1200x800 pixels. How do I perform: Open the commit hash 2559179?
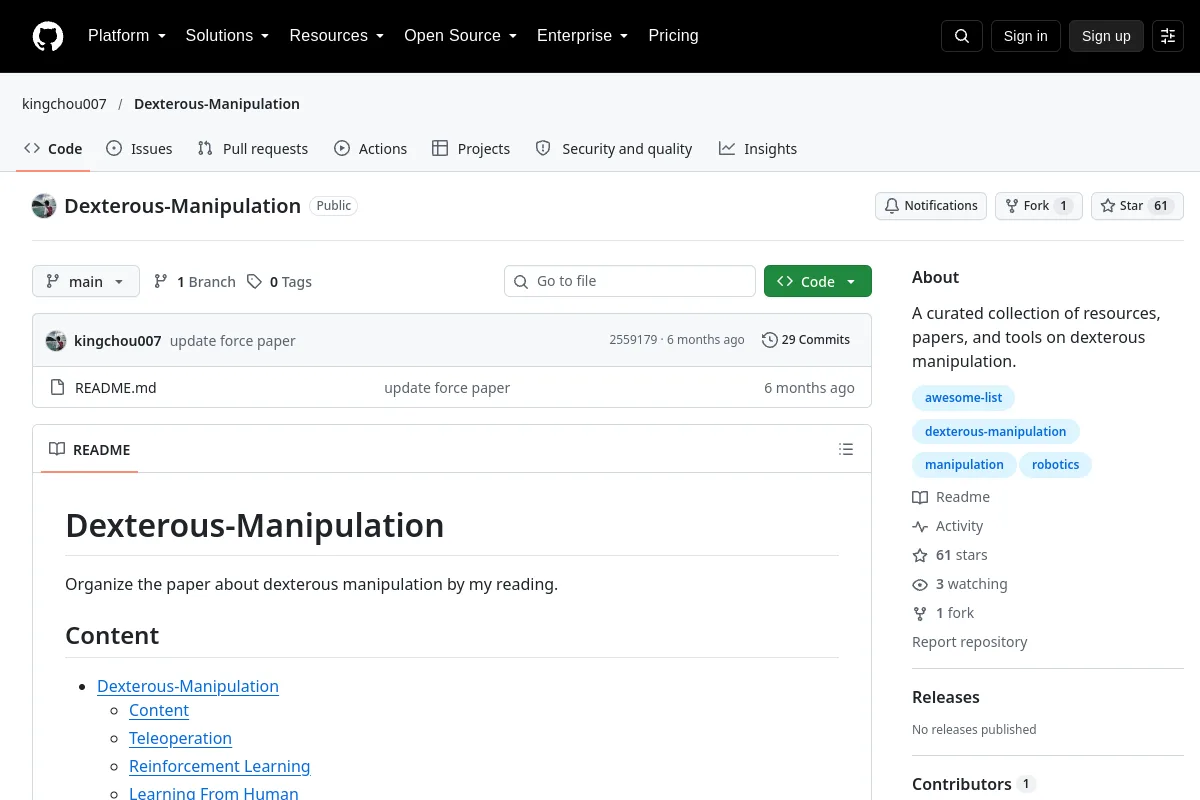click(x=633, y=340)
